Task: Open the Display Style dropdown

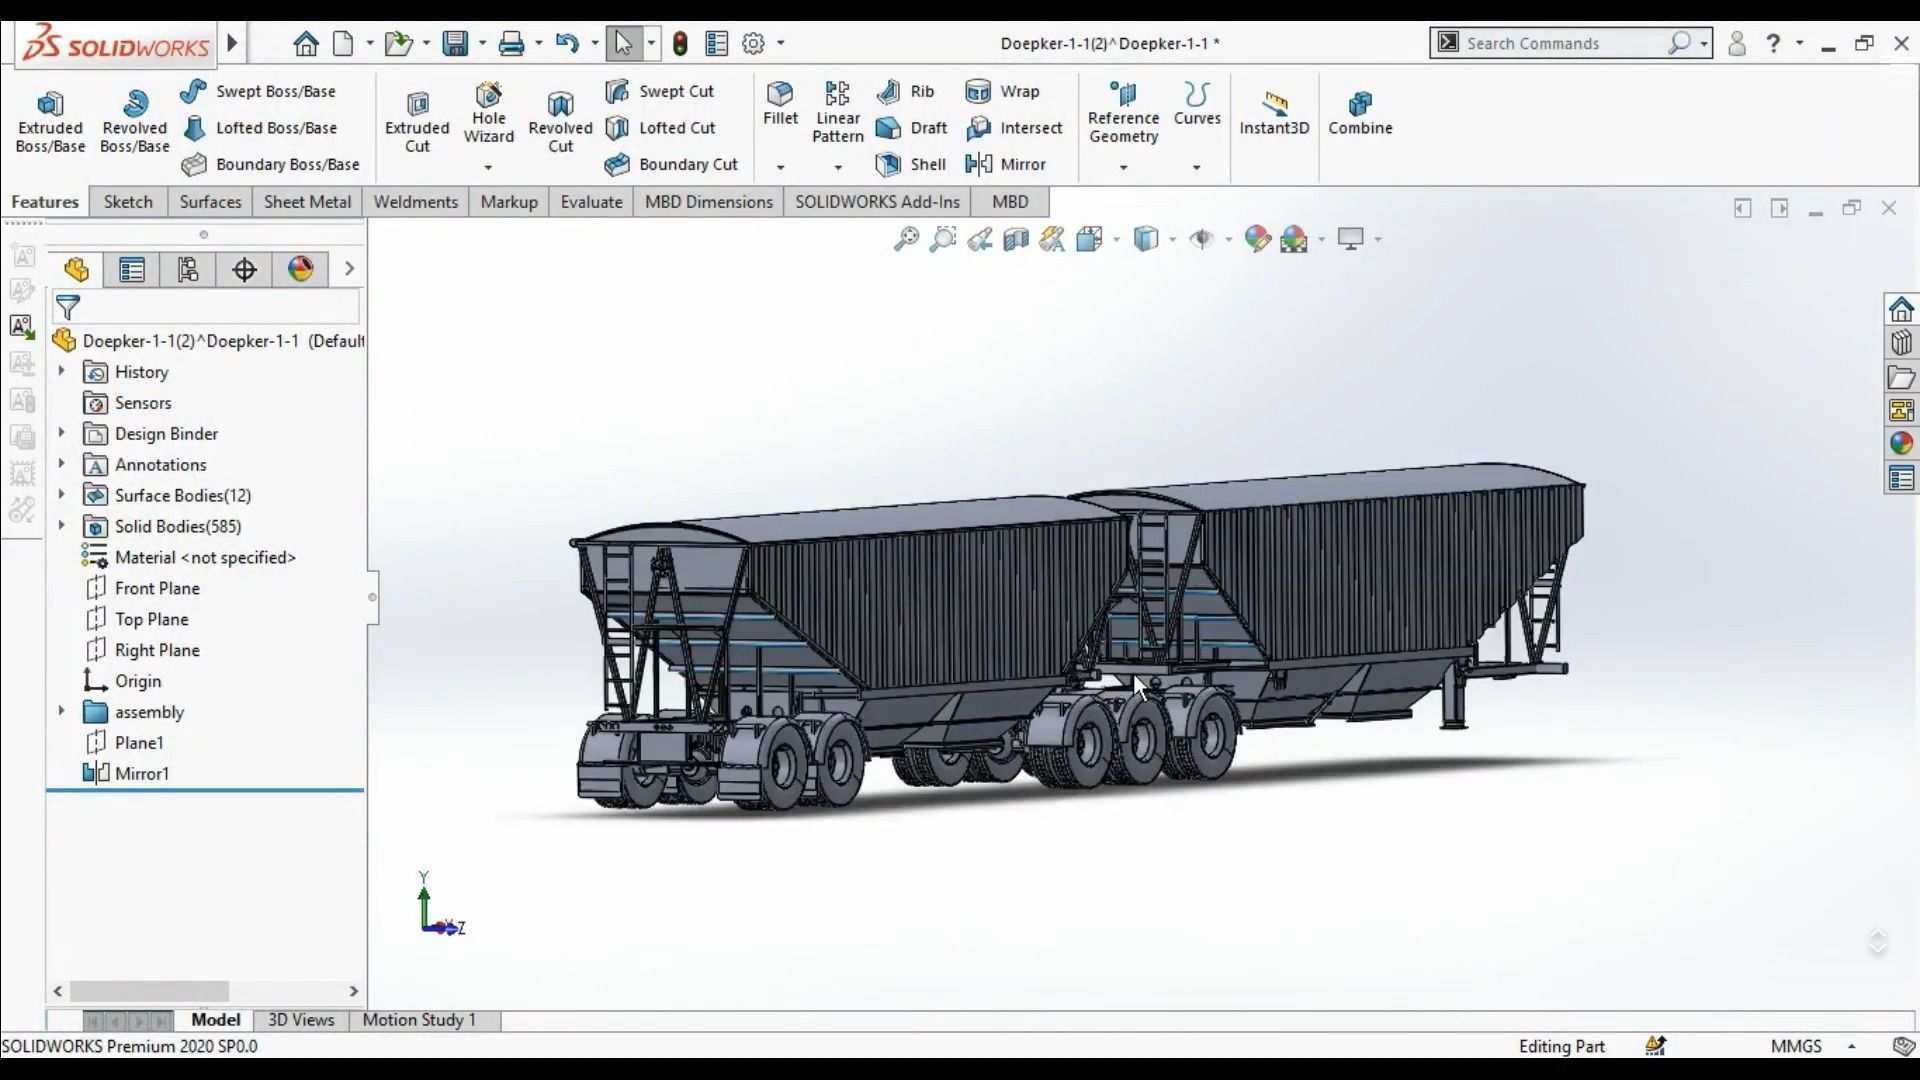Action: pyautogui.click(x=1149, y=239)
